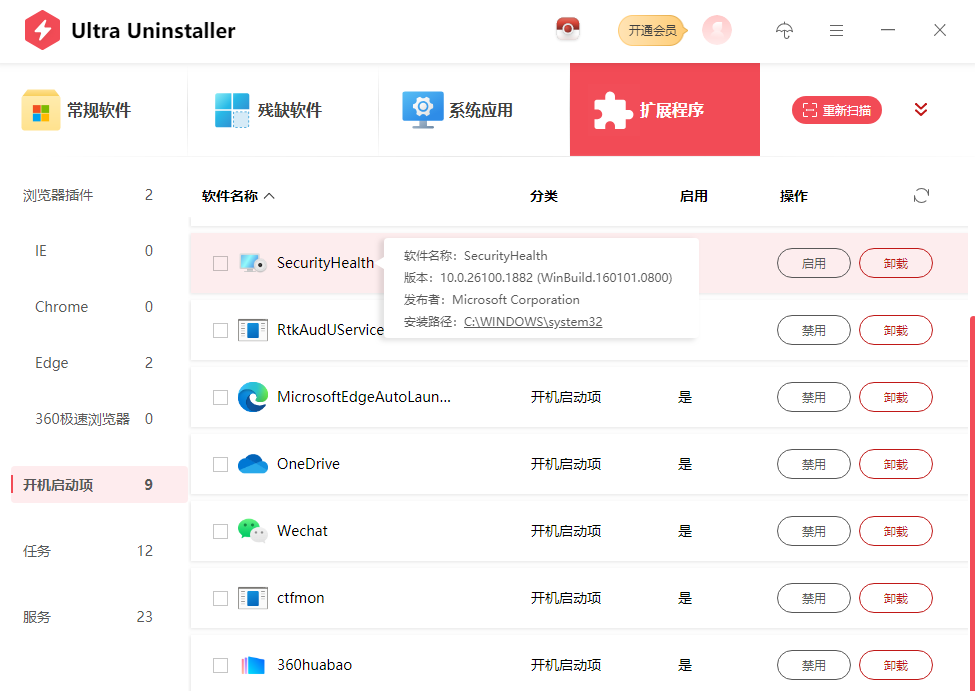Open install path C:\WINDOWS\system32 link
This screenshot has width=975, height=691.
point(533,322)
